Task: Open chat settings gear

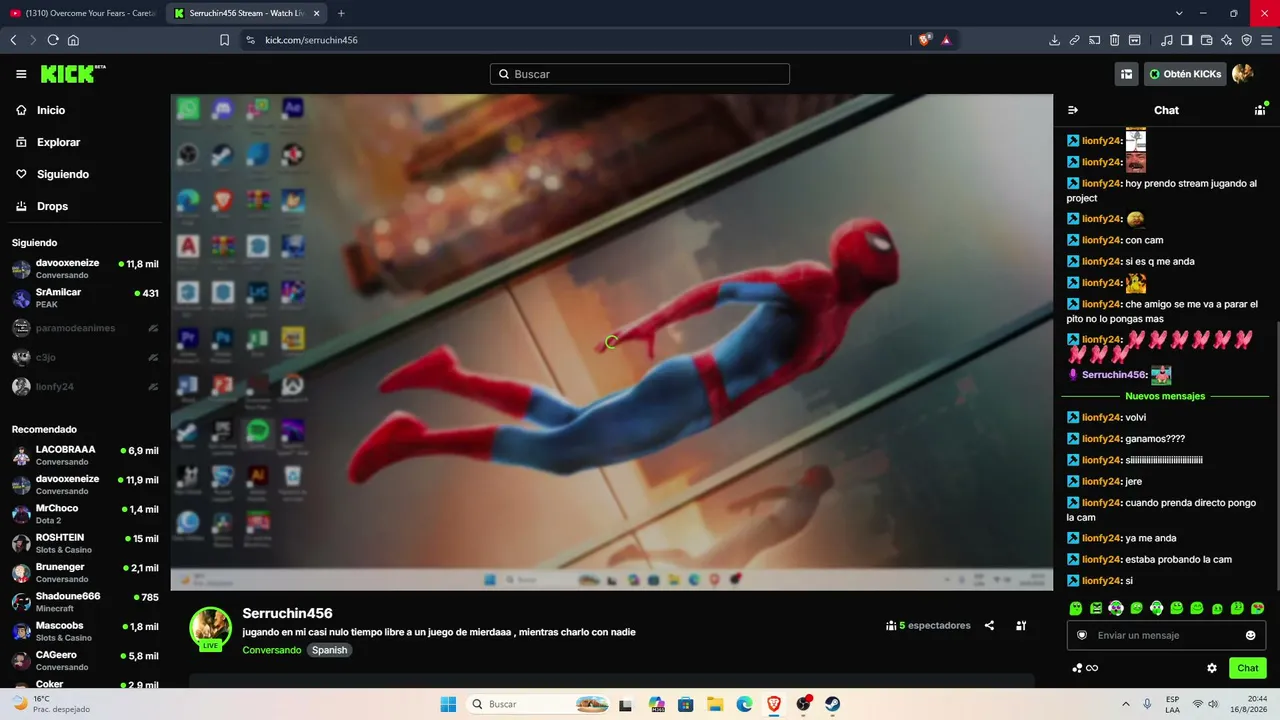Action: coord(1212,668)
